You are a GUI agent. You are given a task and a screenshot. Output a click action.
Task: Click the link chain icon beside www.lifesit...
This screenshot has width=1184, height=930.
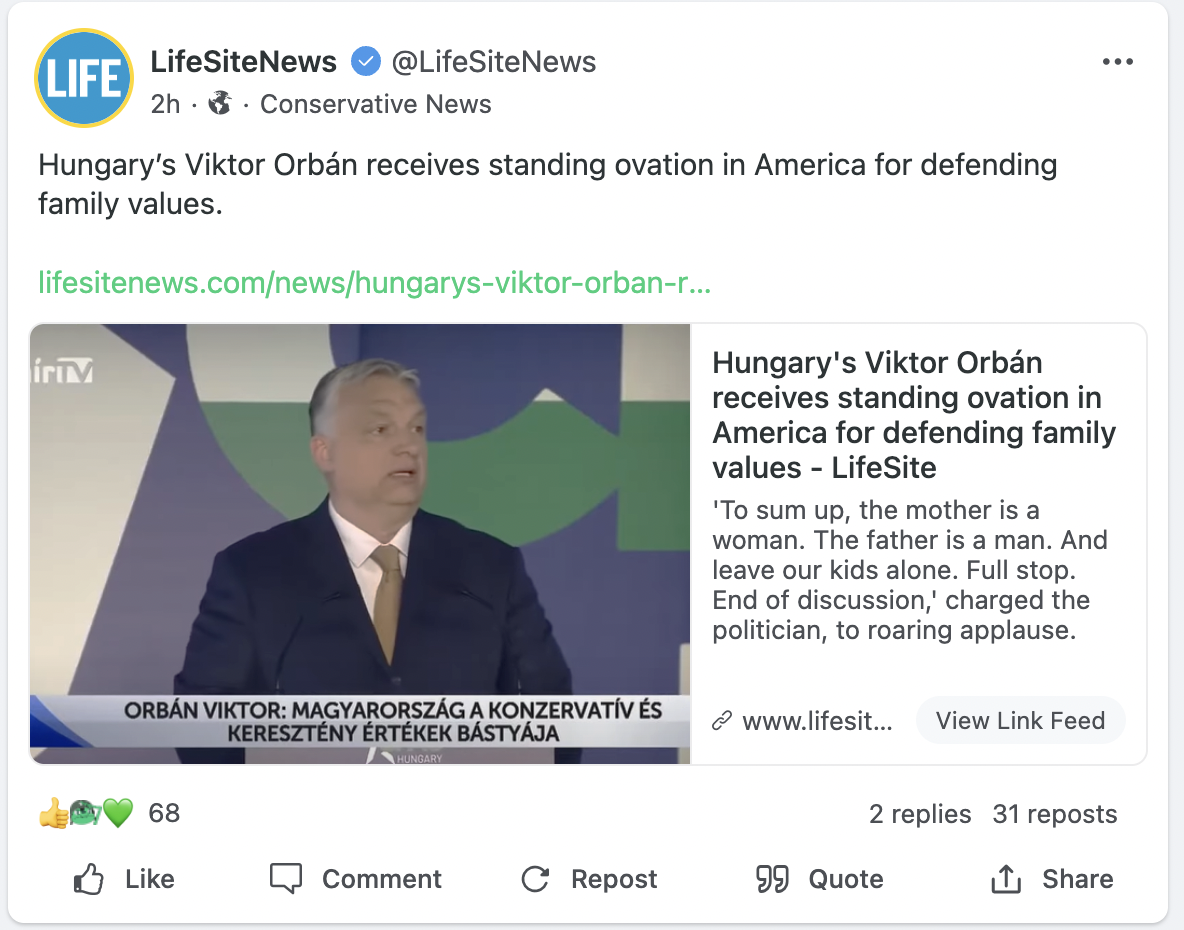[722, 720]
